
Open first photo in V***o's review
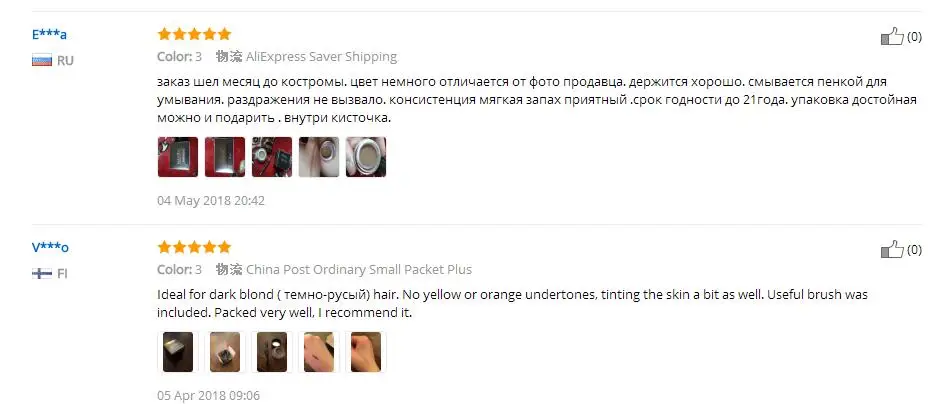point(177,352)
